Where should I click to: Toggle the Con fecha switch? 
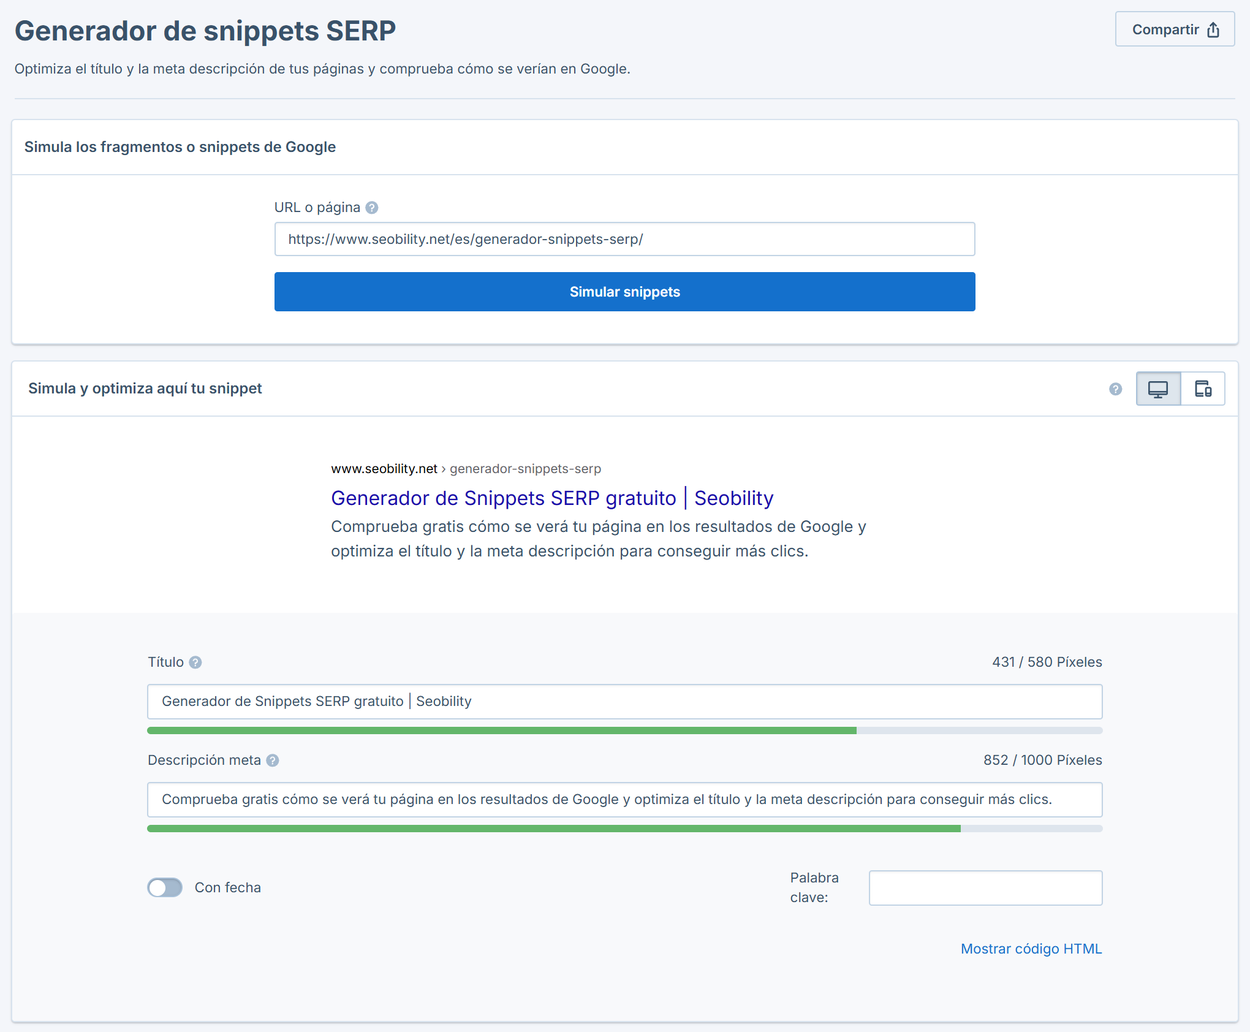coord(165,888)
